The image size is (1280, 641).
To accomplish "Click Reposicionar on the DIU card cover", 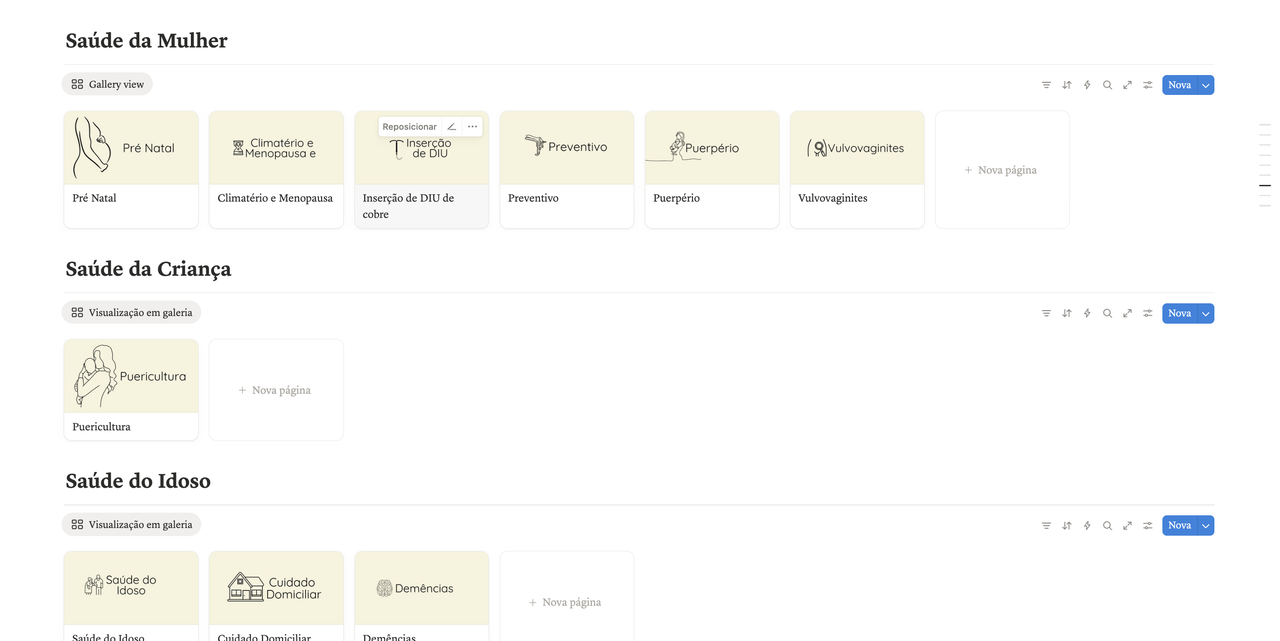I will click(x=409, y=127).
